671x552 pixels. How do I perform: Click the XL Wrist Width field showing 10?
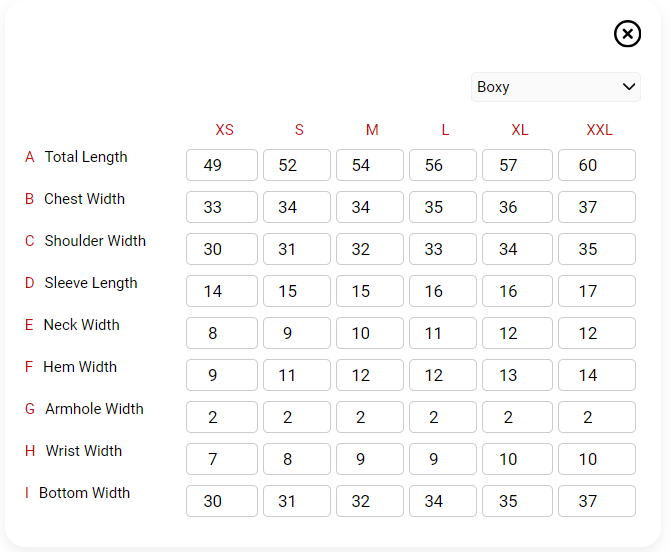517,459
